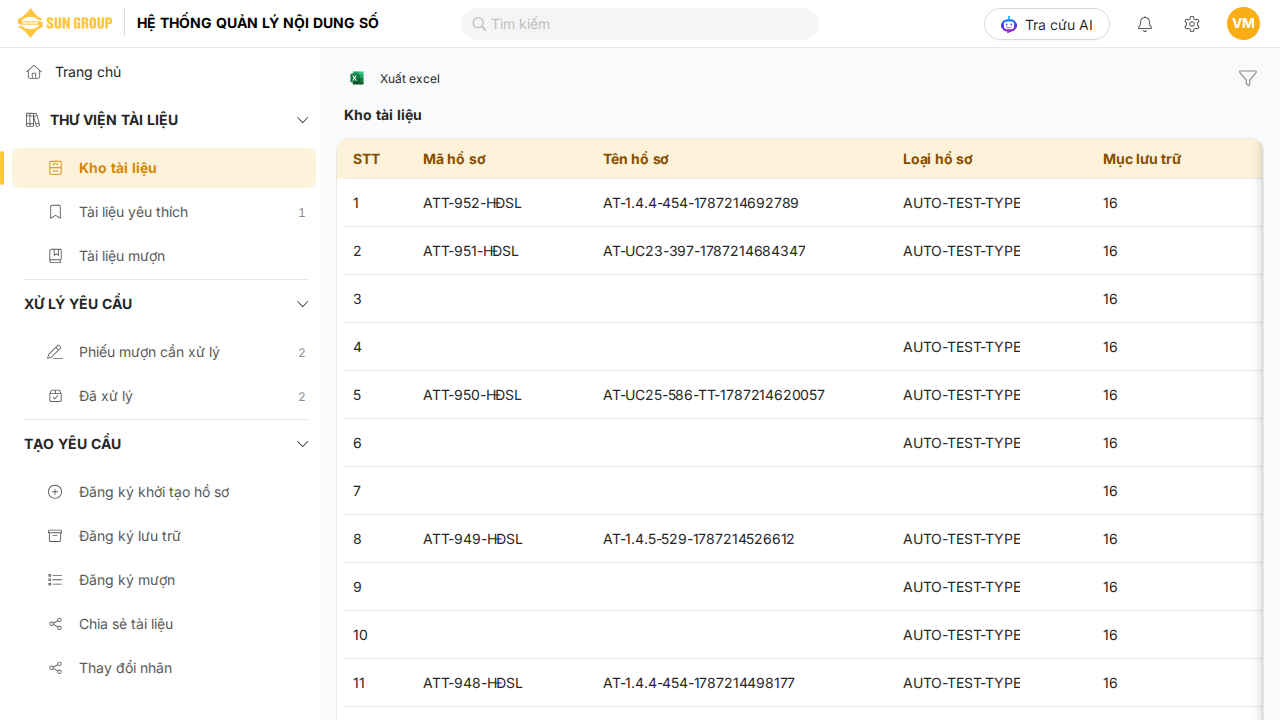Open settings gear in header

click(x=1192, y=24)
